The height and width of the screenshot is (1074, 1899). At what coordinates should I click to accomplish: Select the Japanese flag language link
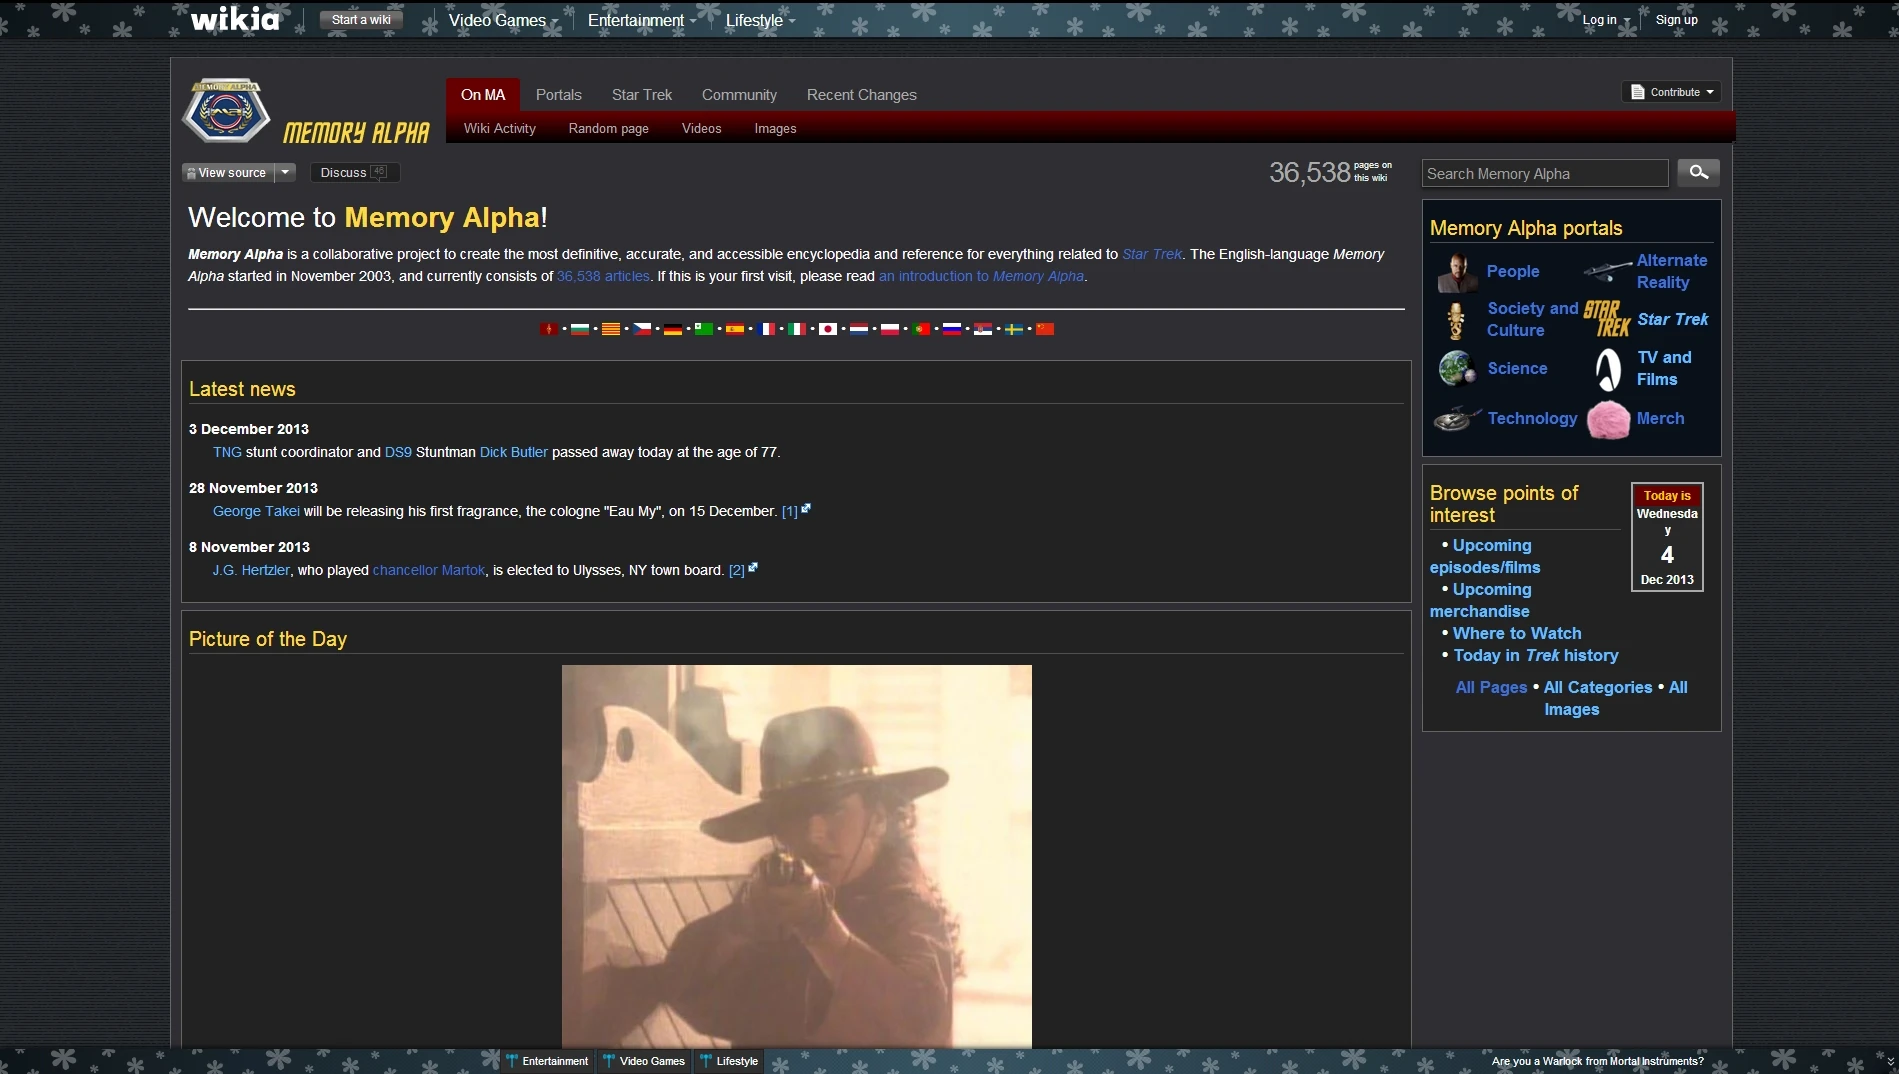pyautogui.click(x=827, y=329)
